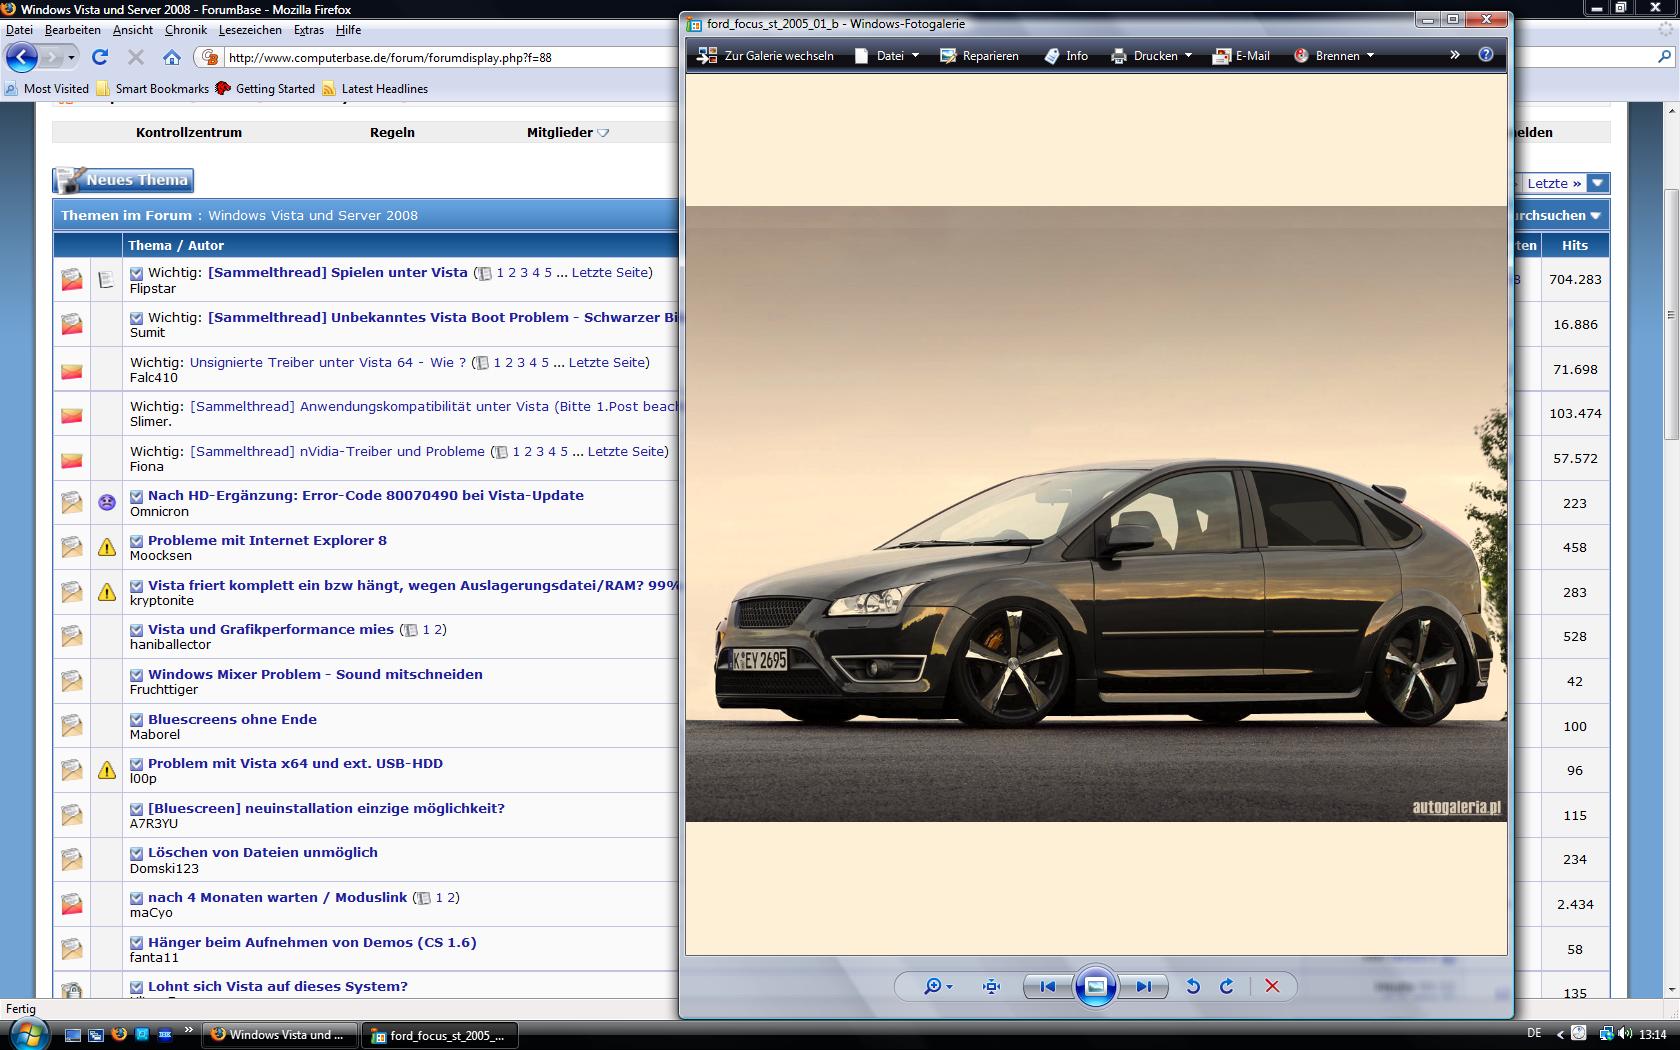Switch to Windows Vista und... Firefox taskbar button
1680x1050 pixels.
pyautogui.click(x=278, y=1035)
